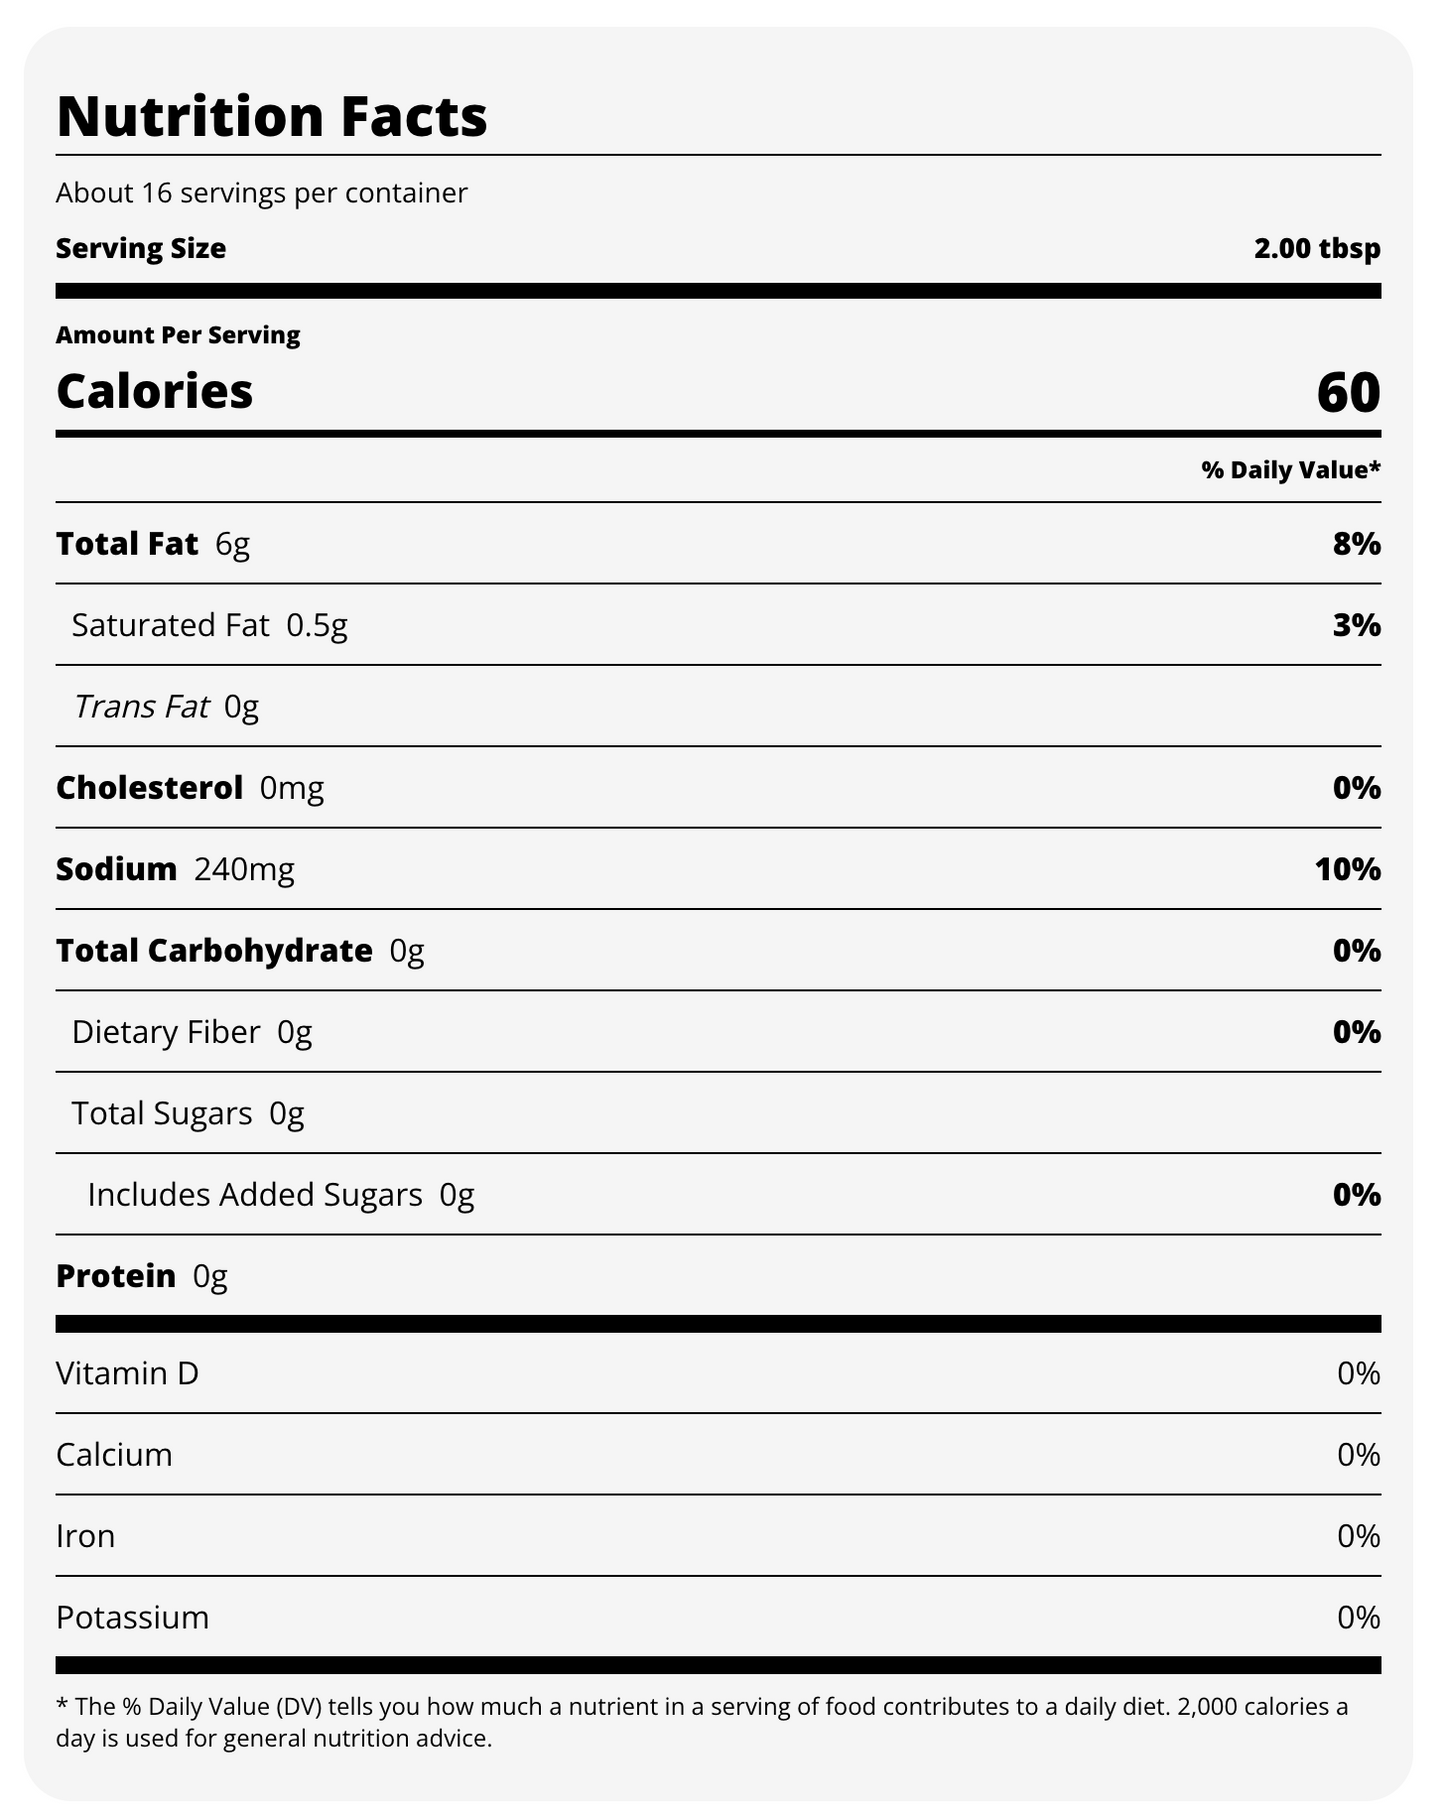Click the % Daily Value header
The width and height of the screenshot is (1445, 1820).
pos(1290,470)
